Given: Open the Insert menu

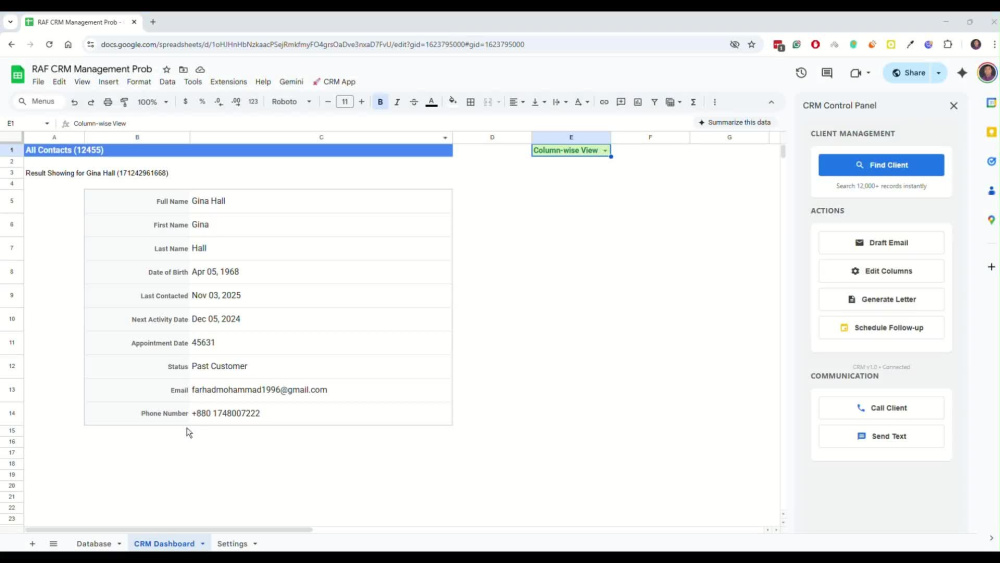Looking at the screenshot, I should pyautogui.click(x=108, y=82).
